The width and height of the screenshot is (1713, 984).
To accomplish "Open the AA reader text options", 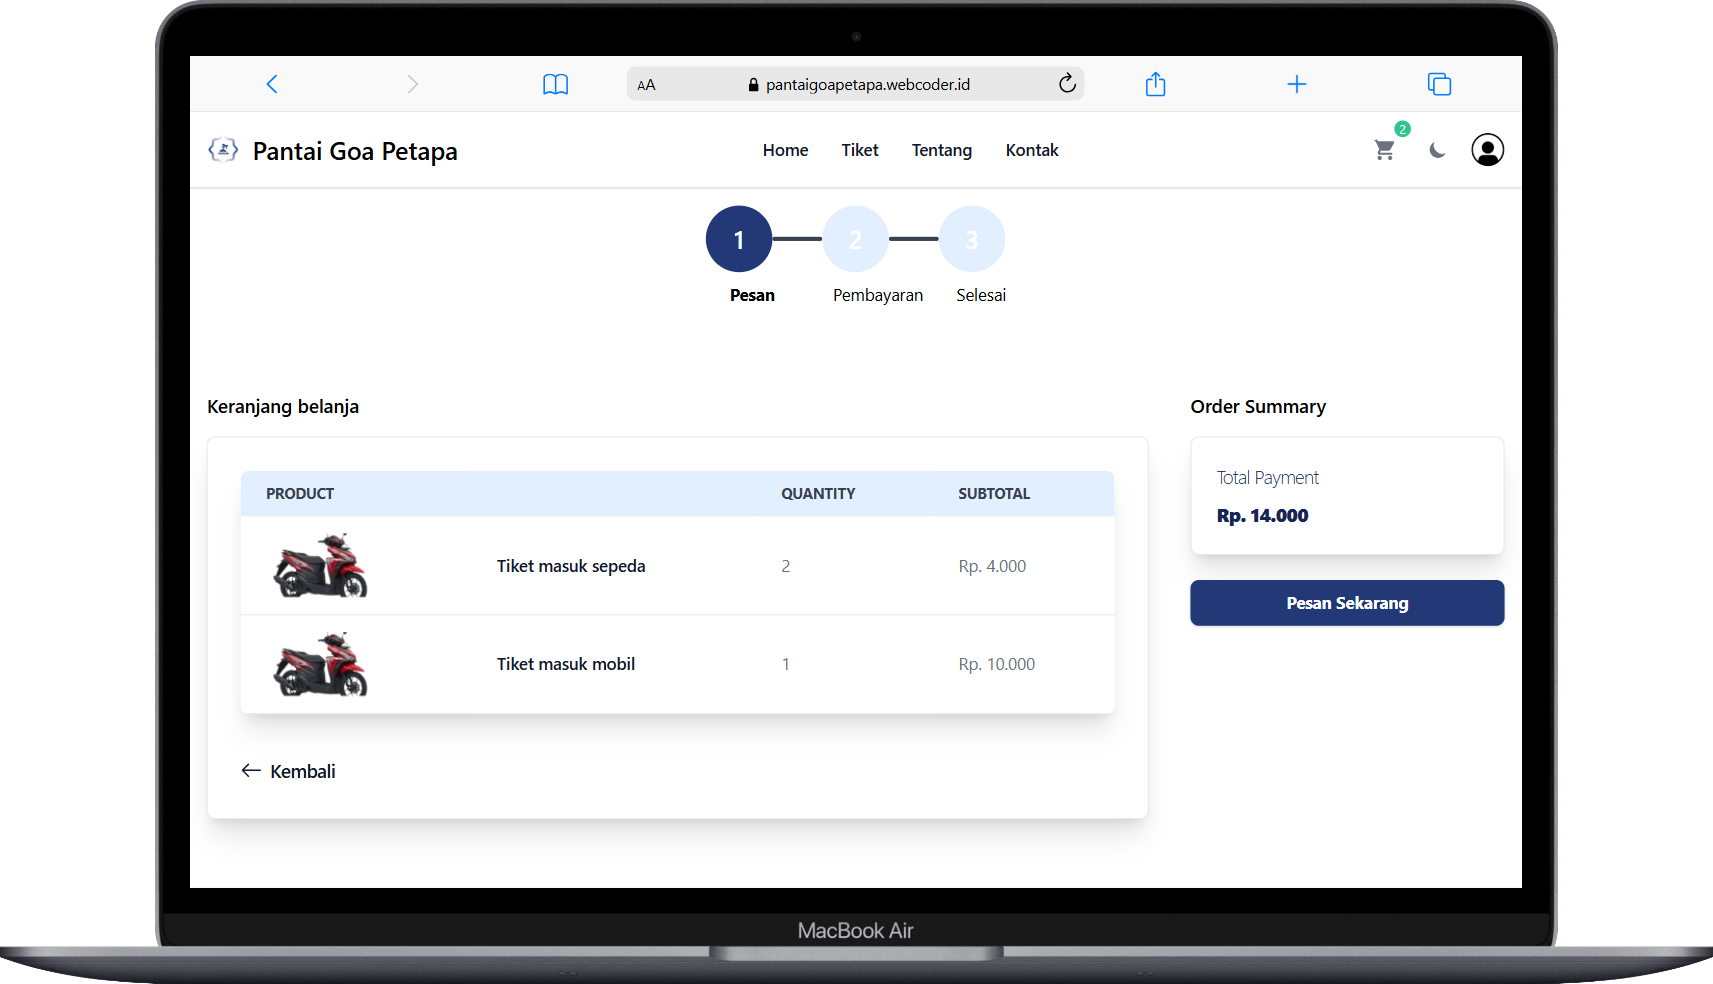I will click(646, 85).
